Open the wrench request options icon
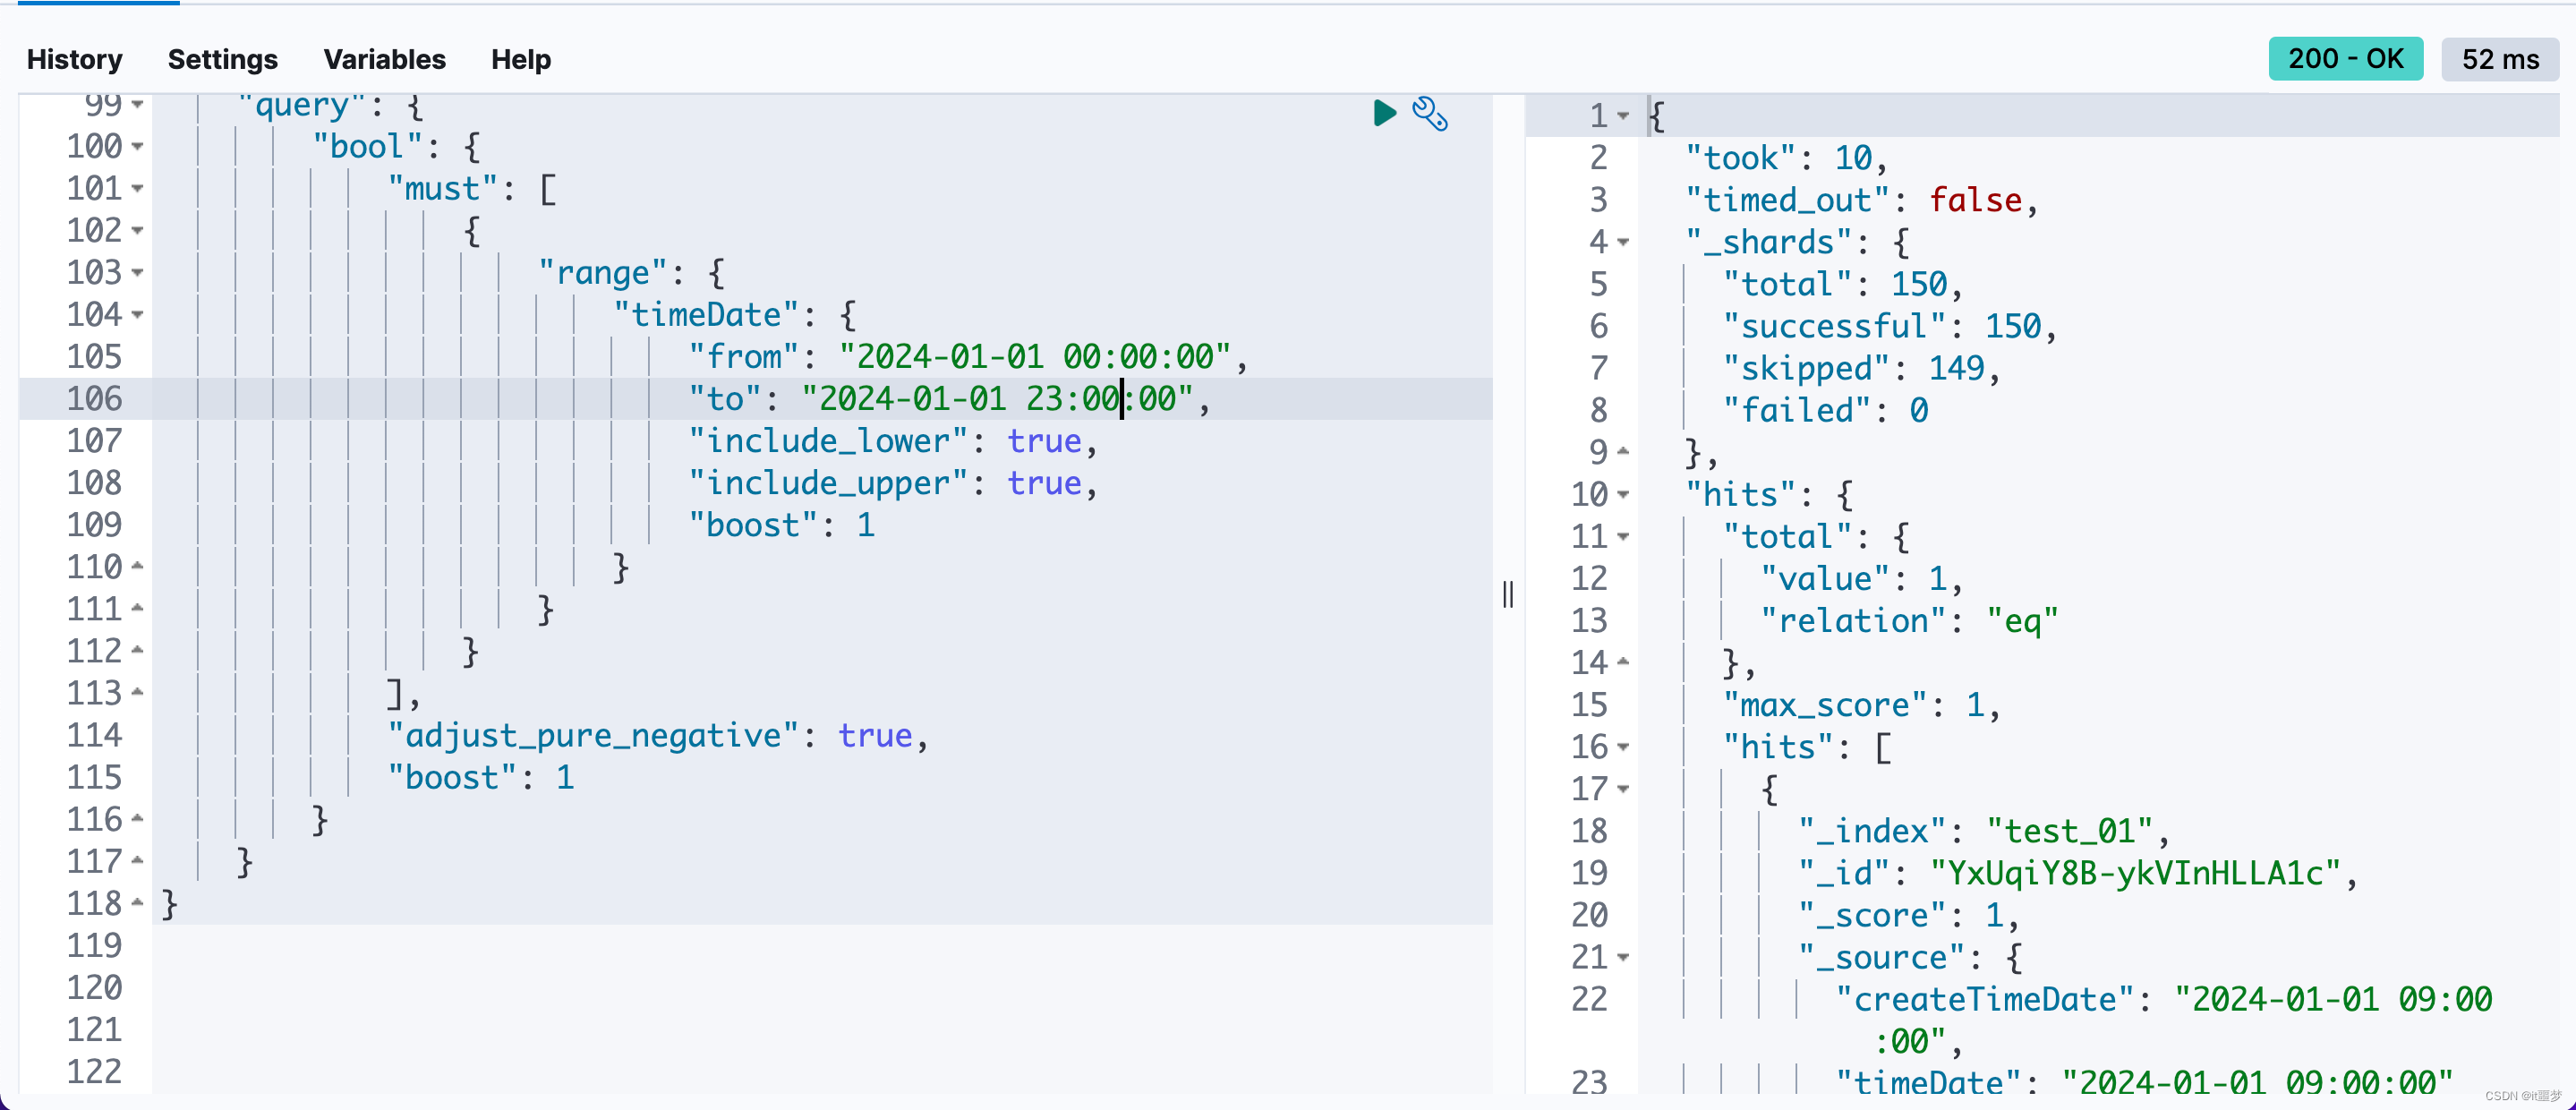The image size is (2576, 1110). click(x=1430, y=114)
